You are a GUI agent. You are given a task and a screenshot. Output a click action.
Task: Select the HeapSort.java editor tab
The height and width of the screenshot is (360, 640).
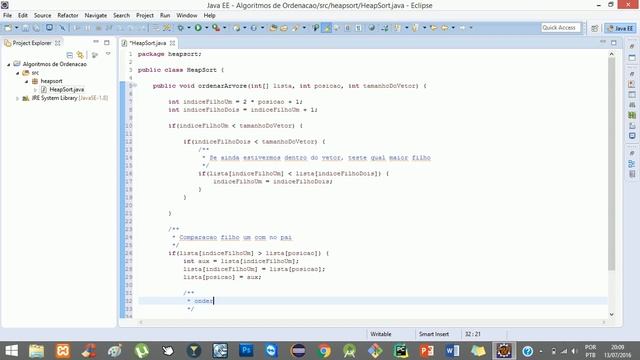(148, 43)
